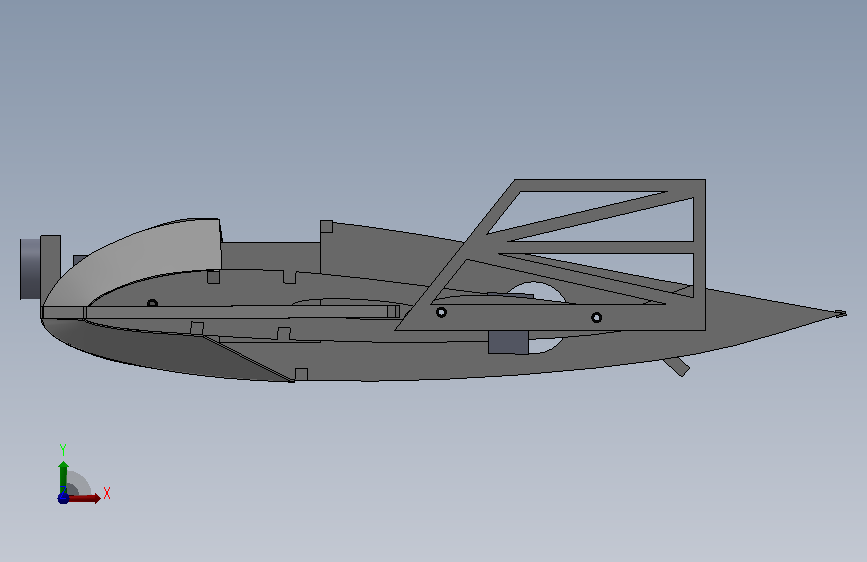867x562 pixels.
Task: Select the small skid under the tail
Action: tap(677, 366)
